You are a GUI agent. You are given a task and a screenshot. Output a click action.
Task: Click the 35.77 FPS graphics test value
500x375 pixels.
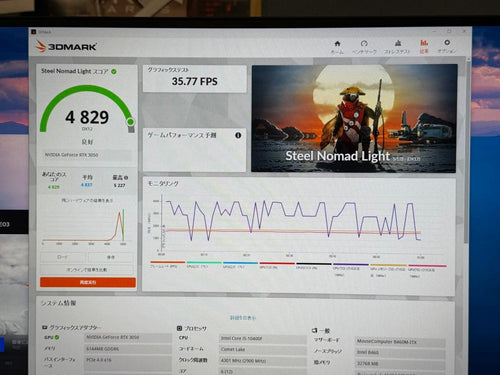pyautogui.click(x=195, y=81)
